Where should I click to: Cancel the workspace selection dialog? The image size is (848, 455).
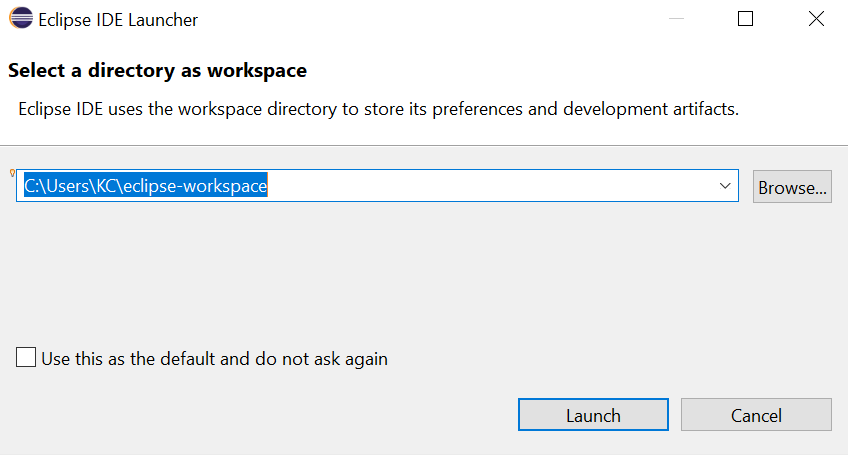[756, 415]
